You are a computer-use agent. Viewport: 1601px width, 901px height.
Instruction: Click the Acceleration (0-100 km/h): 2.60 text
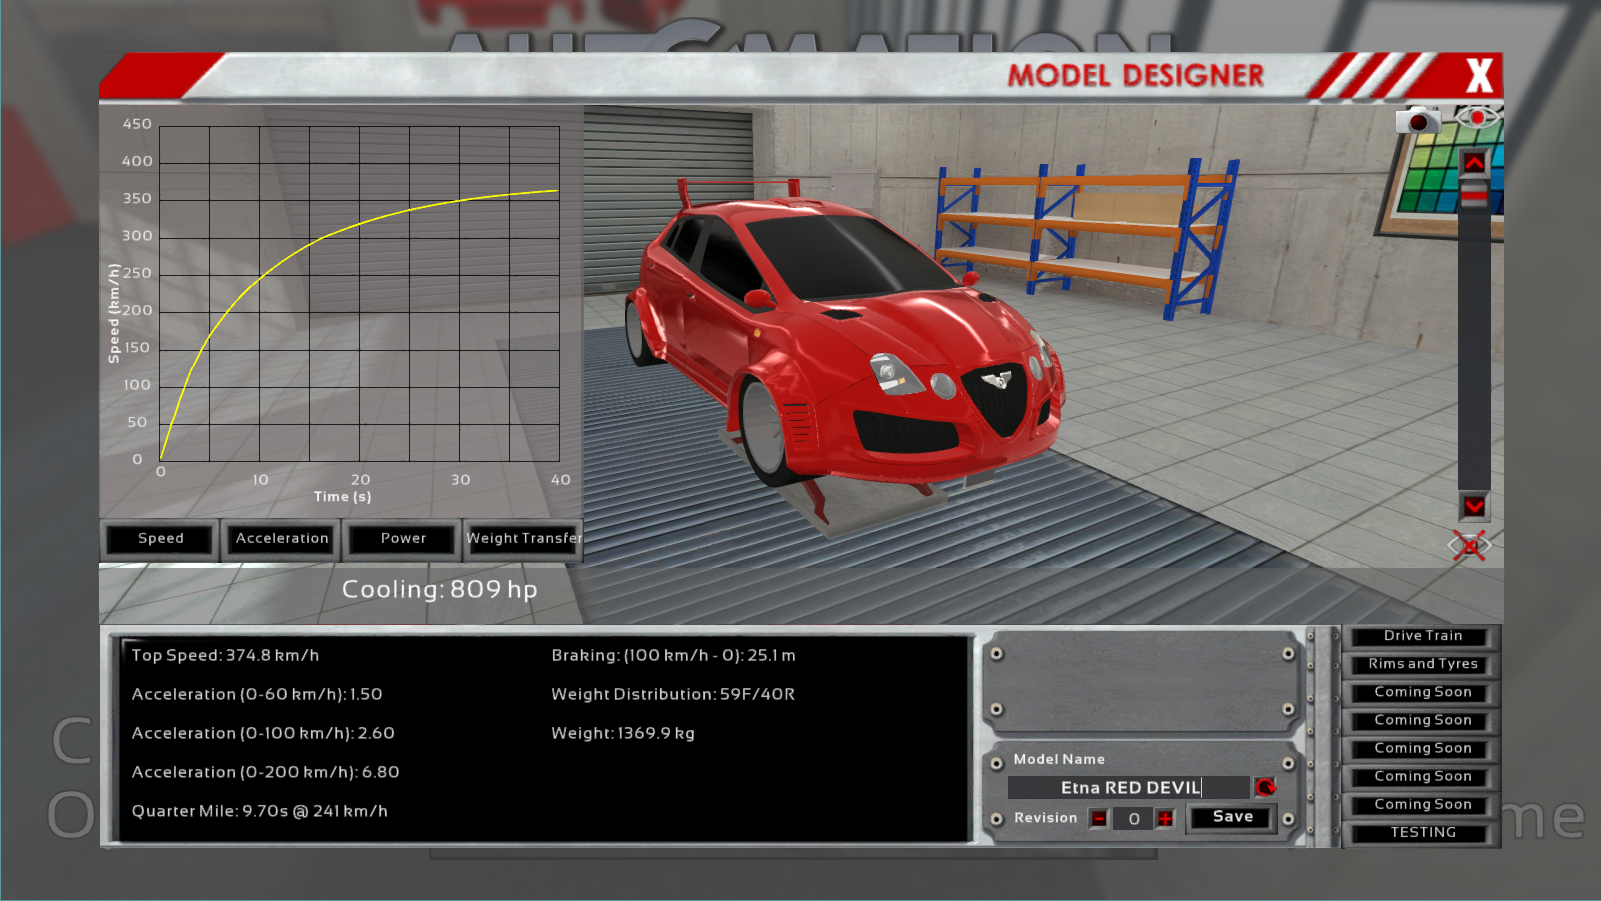[263, 734]
